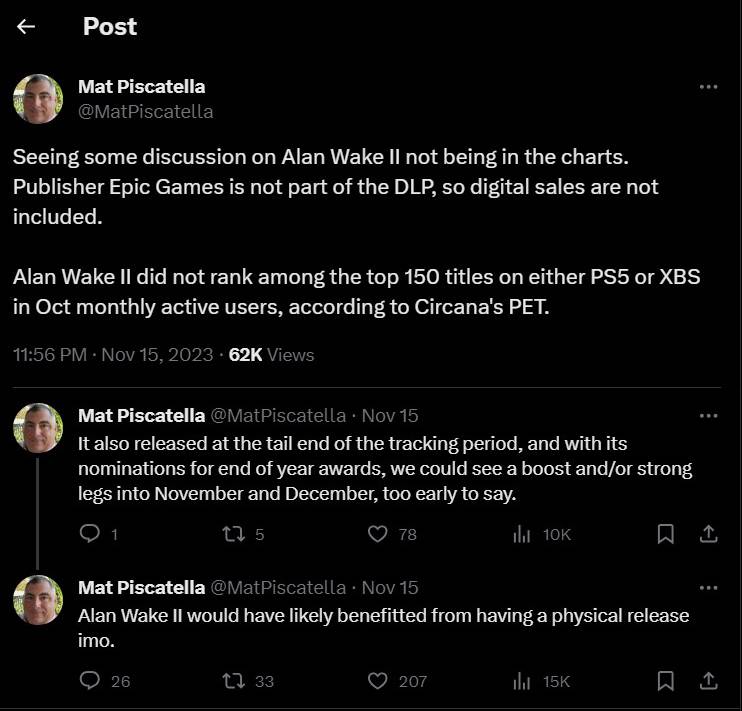Open more options on the 'tail end' reply
Viewport: 742px width, 711px height.
(x=708, y=415)
